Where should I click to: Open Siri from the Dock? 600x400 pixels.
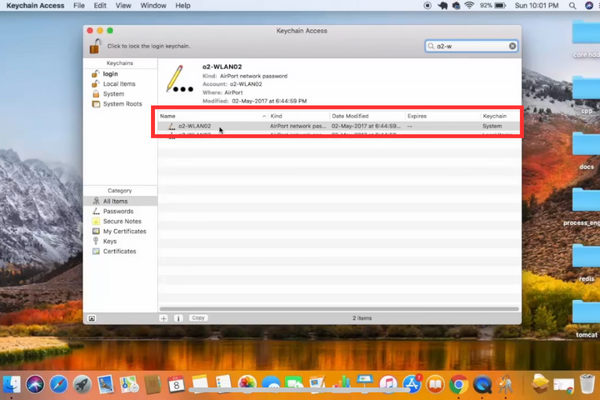click(x=35, y=384)
